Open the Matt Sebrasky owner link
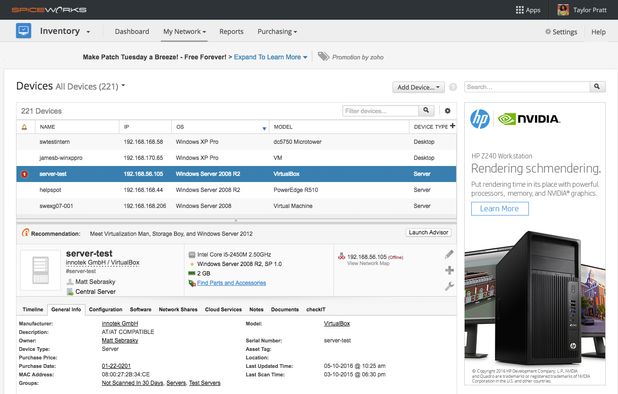The height and width of the screenshot is (394, 618). [x=120, y=340]
